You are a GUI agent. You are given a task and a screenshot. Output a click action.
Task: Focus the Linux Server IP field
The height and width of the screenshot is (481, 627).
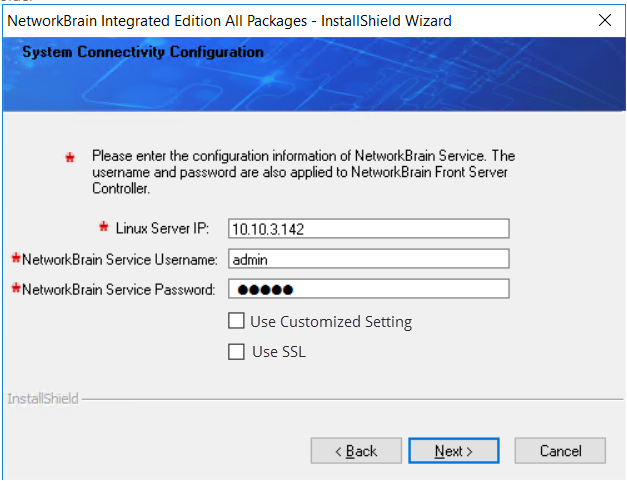coord(369,229)
